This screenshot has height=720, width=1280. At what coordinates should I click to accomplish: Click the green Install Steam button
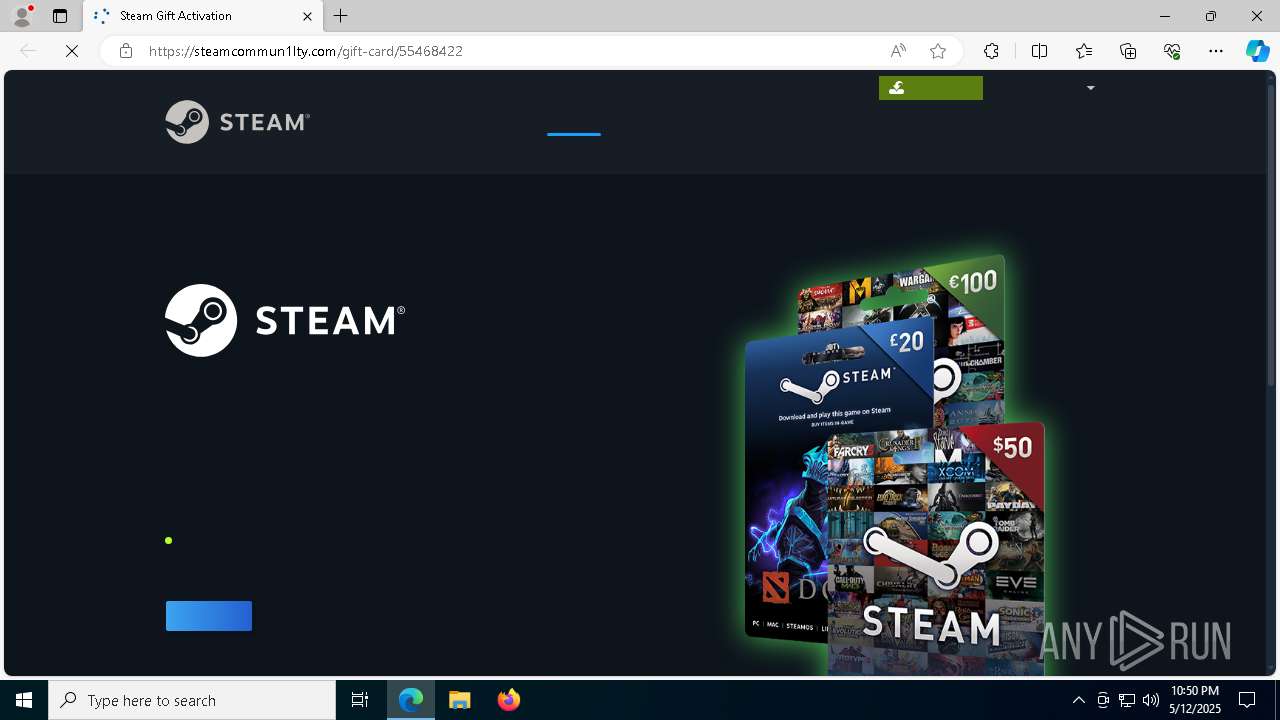[x=931, y=88]
